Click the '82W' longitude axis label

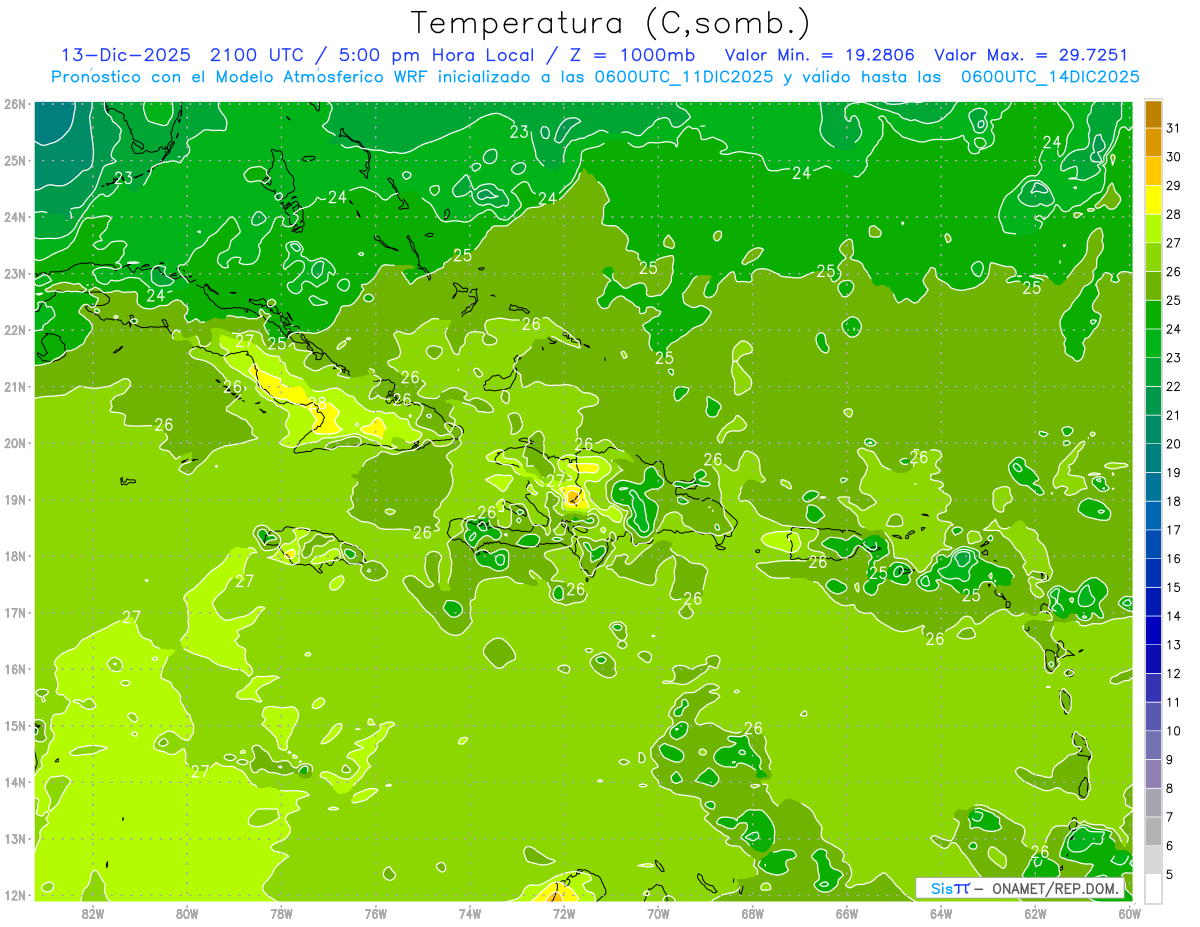click(x=93, y=914)
